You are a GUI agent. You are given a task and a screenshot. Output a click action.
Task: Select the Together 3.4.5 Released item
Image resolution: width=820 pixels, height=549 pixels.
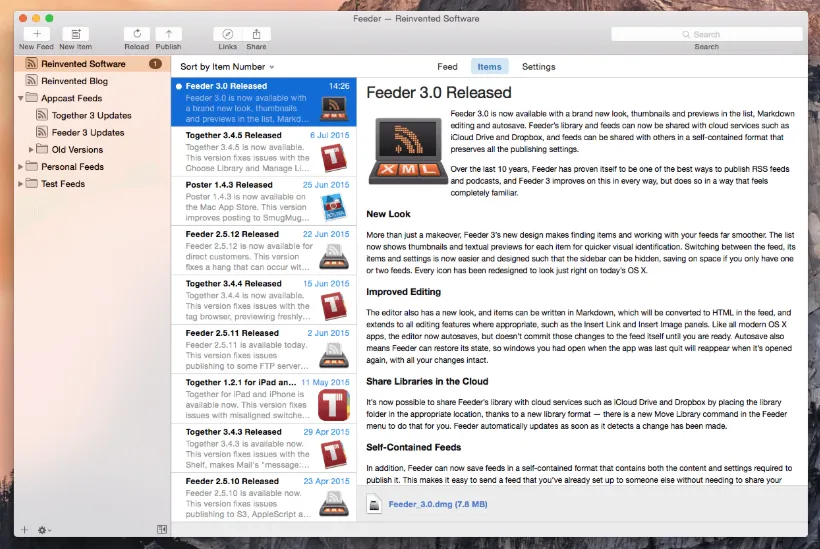click(264, 152)
